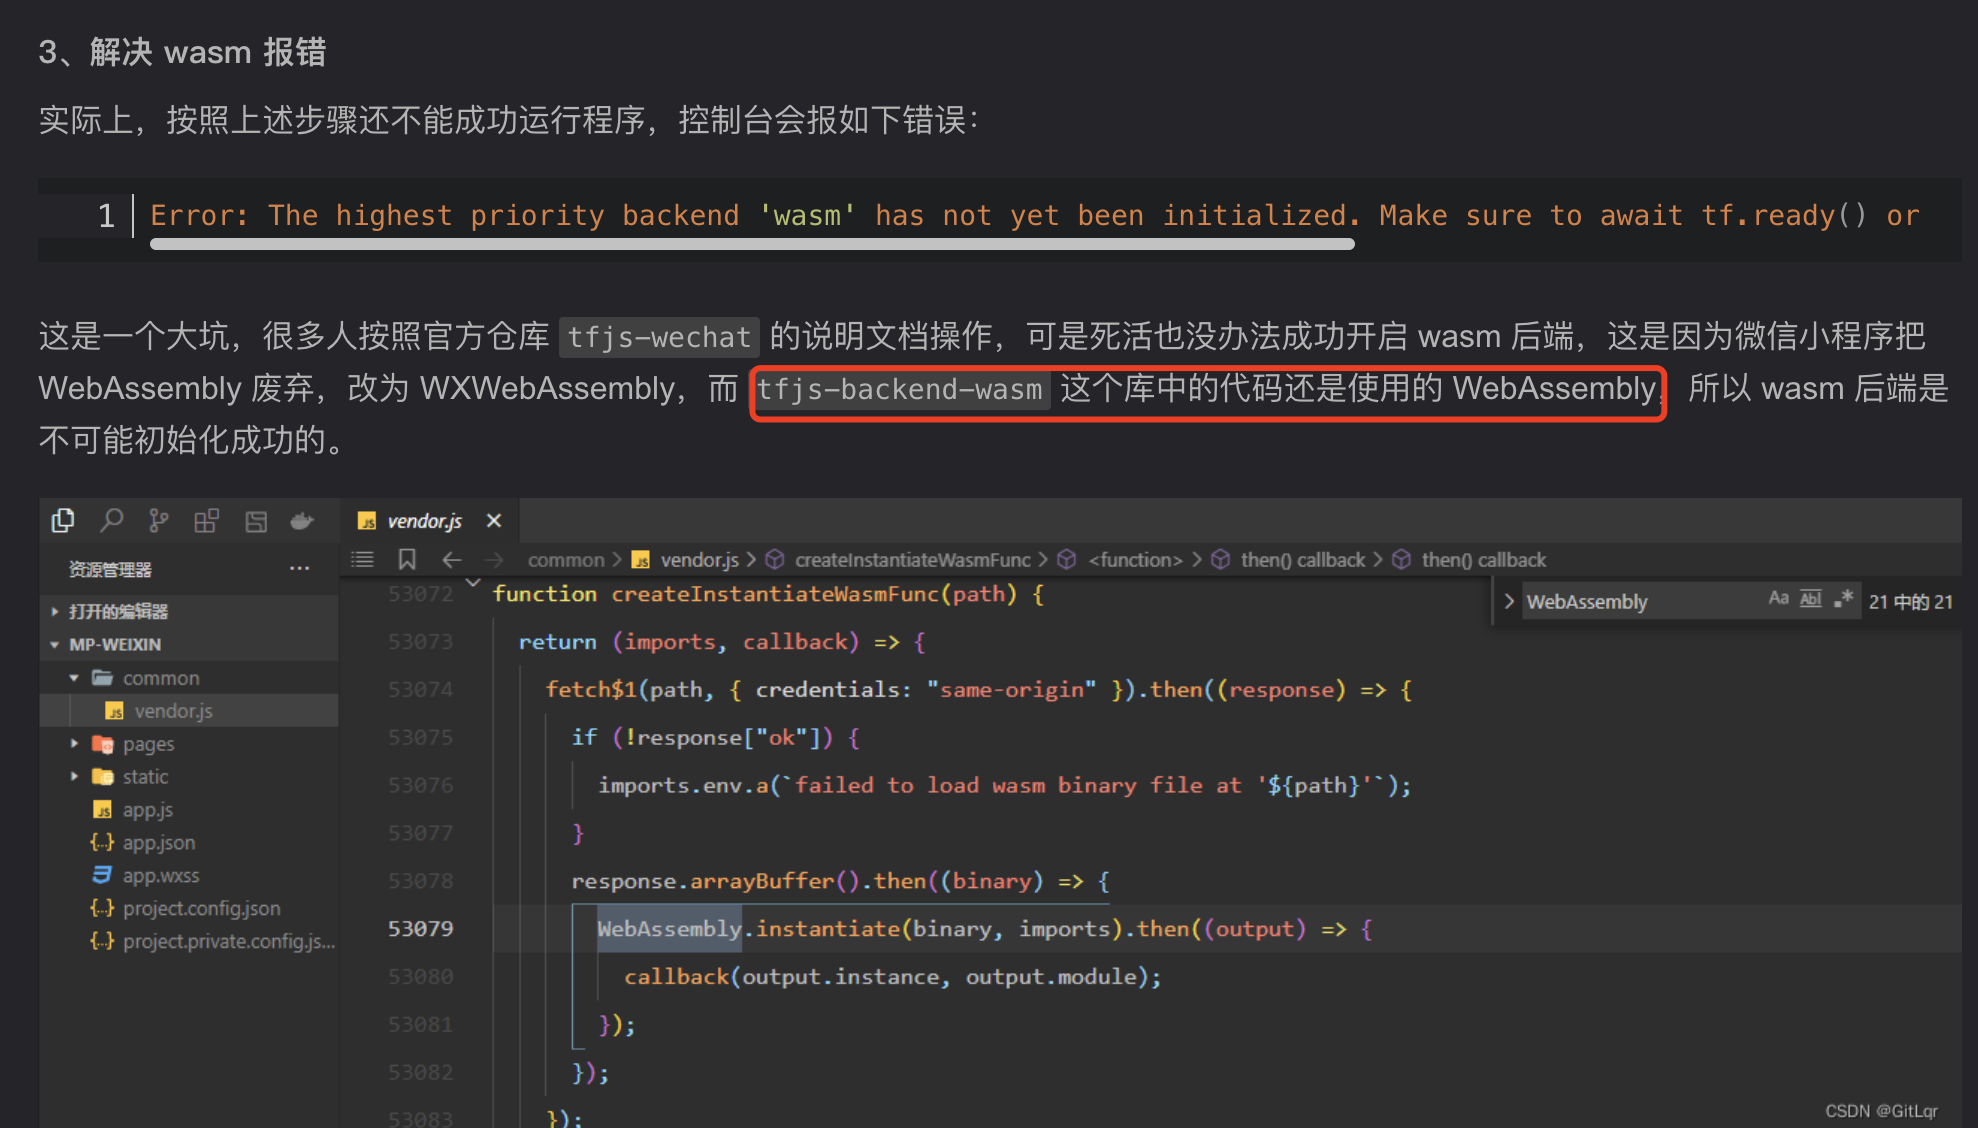
Task: Open the explorer more actions ellipsis
Action: coord(299,568)
